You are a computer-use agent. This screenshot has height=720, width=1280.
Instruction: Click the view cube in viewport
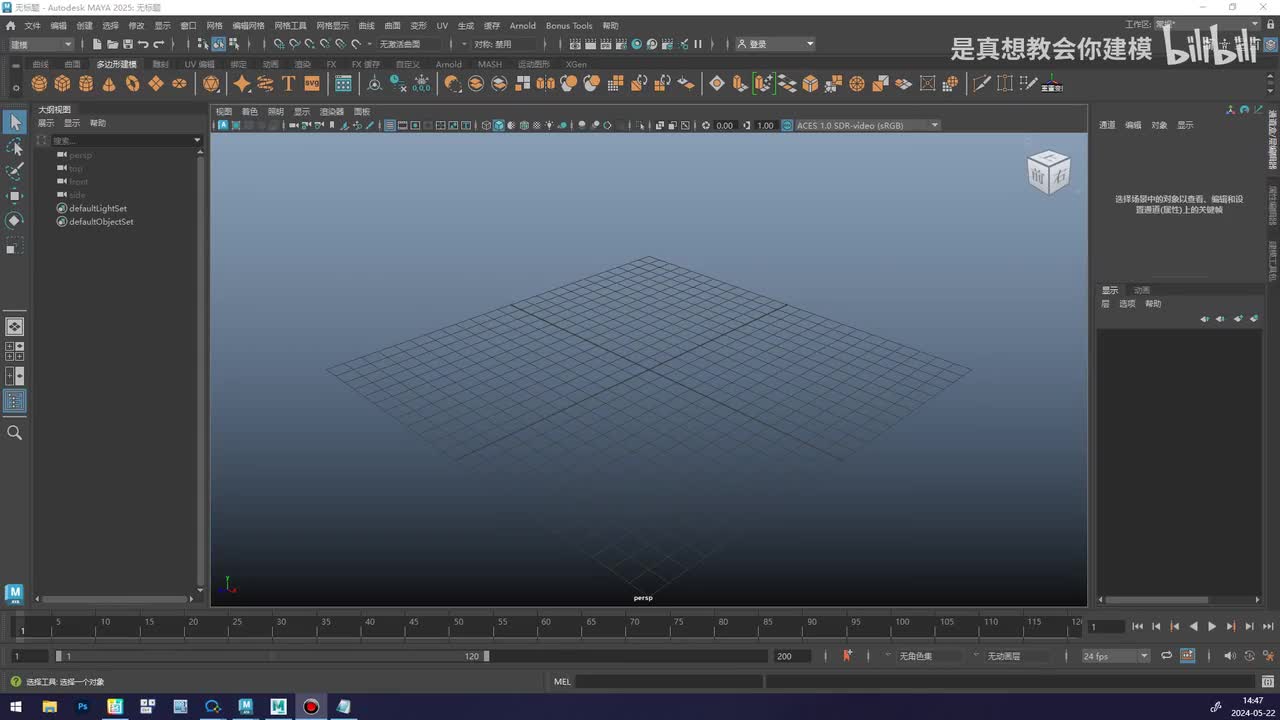point(1048,172)
